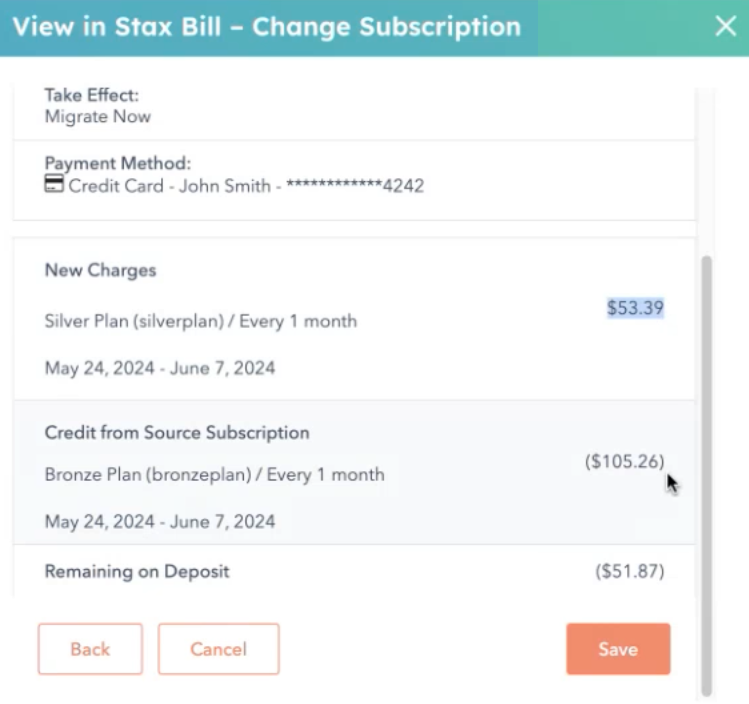Click the Silver Plan date range
The image size is (749, 704).
click(160, 368)
